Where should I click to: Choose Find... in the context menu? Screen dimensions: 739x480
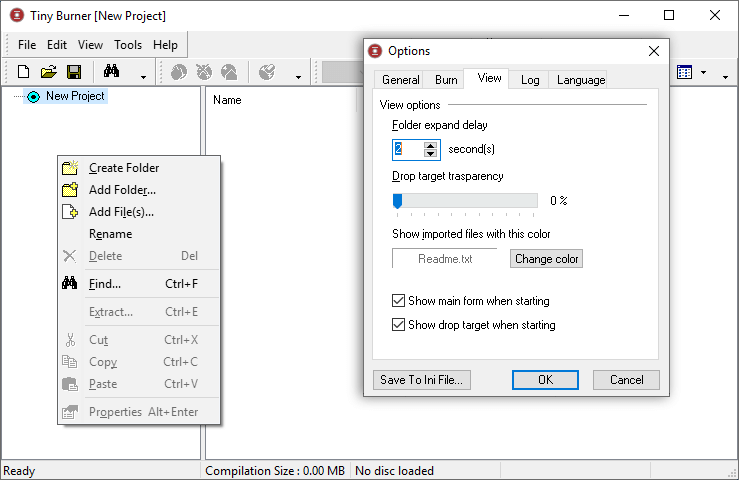[x=104, y=284]
